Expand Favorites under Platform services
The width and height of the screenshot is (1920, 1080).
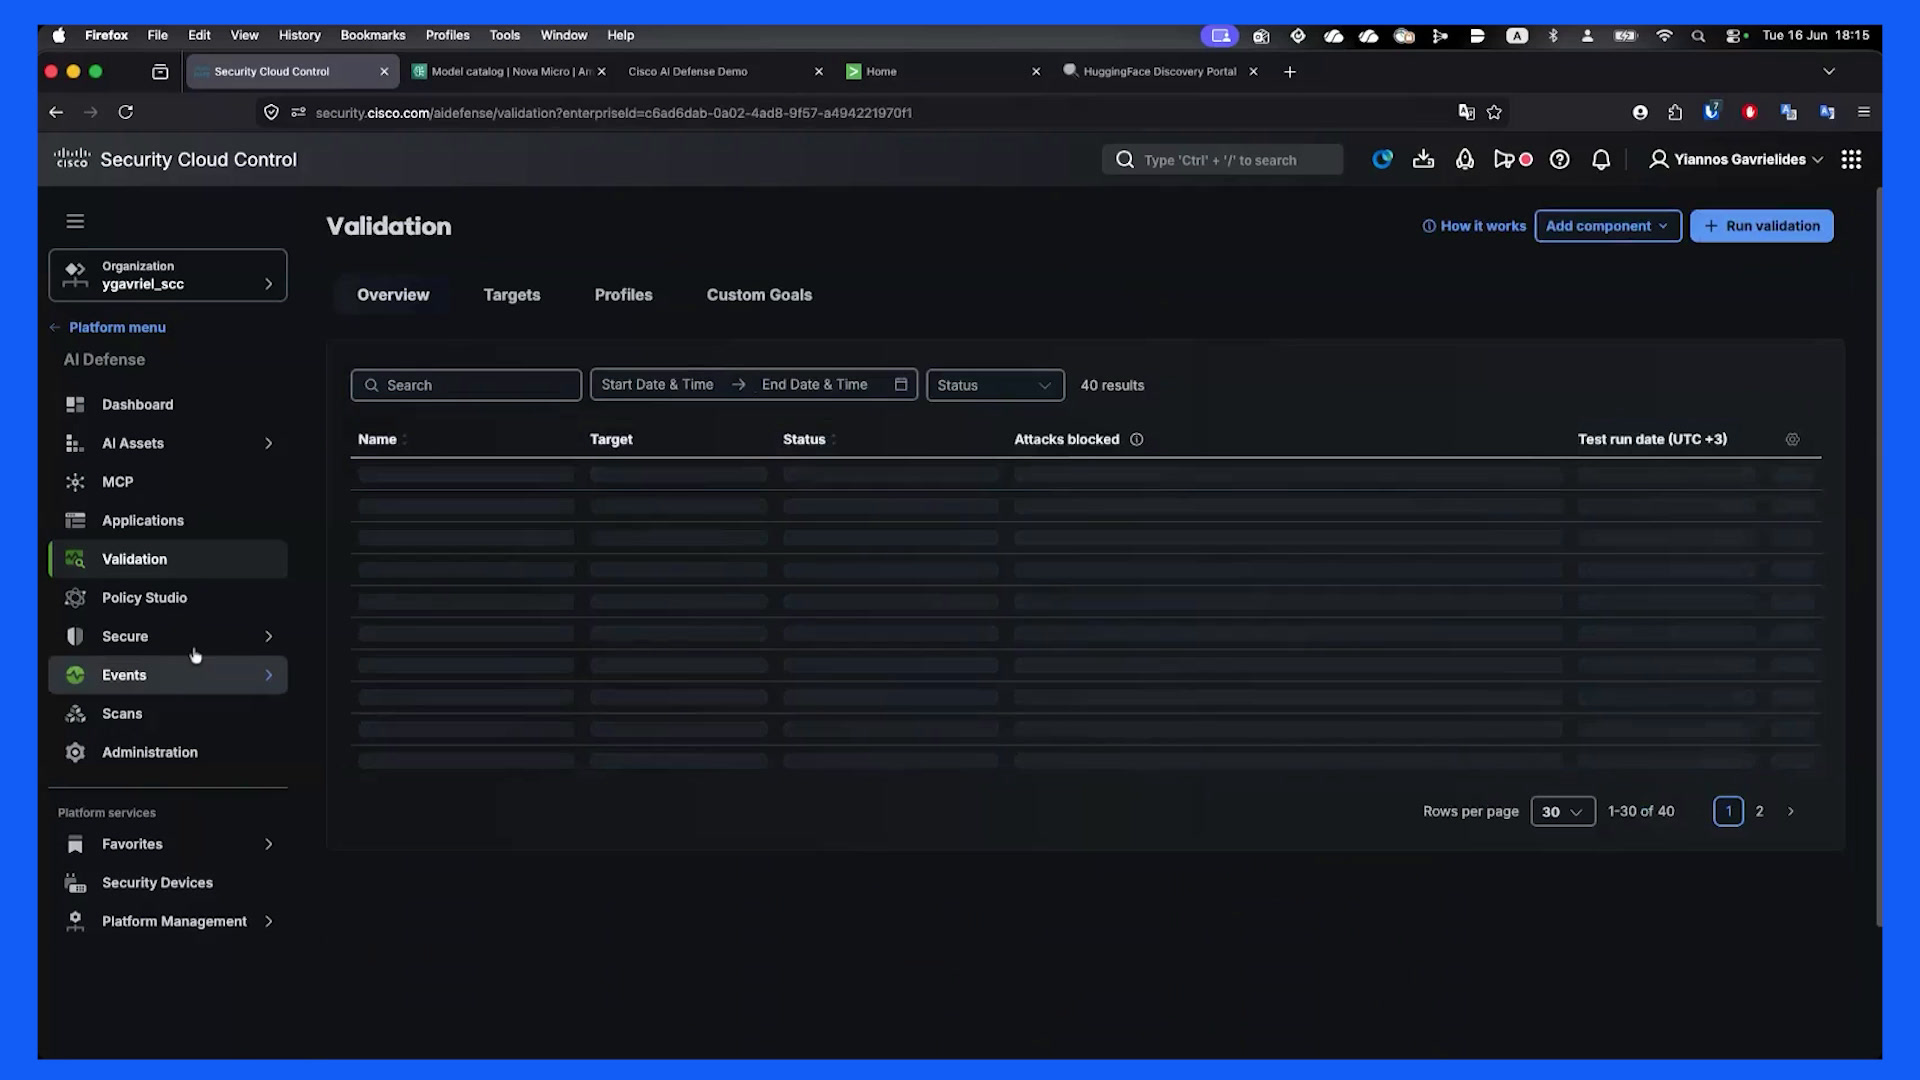pyautogui.click(x=268, y=845)
